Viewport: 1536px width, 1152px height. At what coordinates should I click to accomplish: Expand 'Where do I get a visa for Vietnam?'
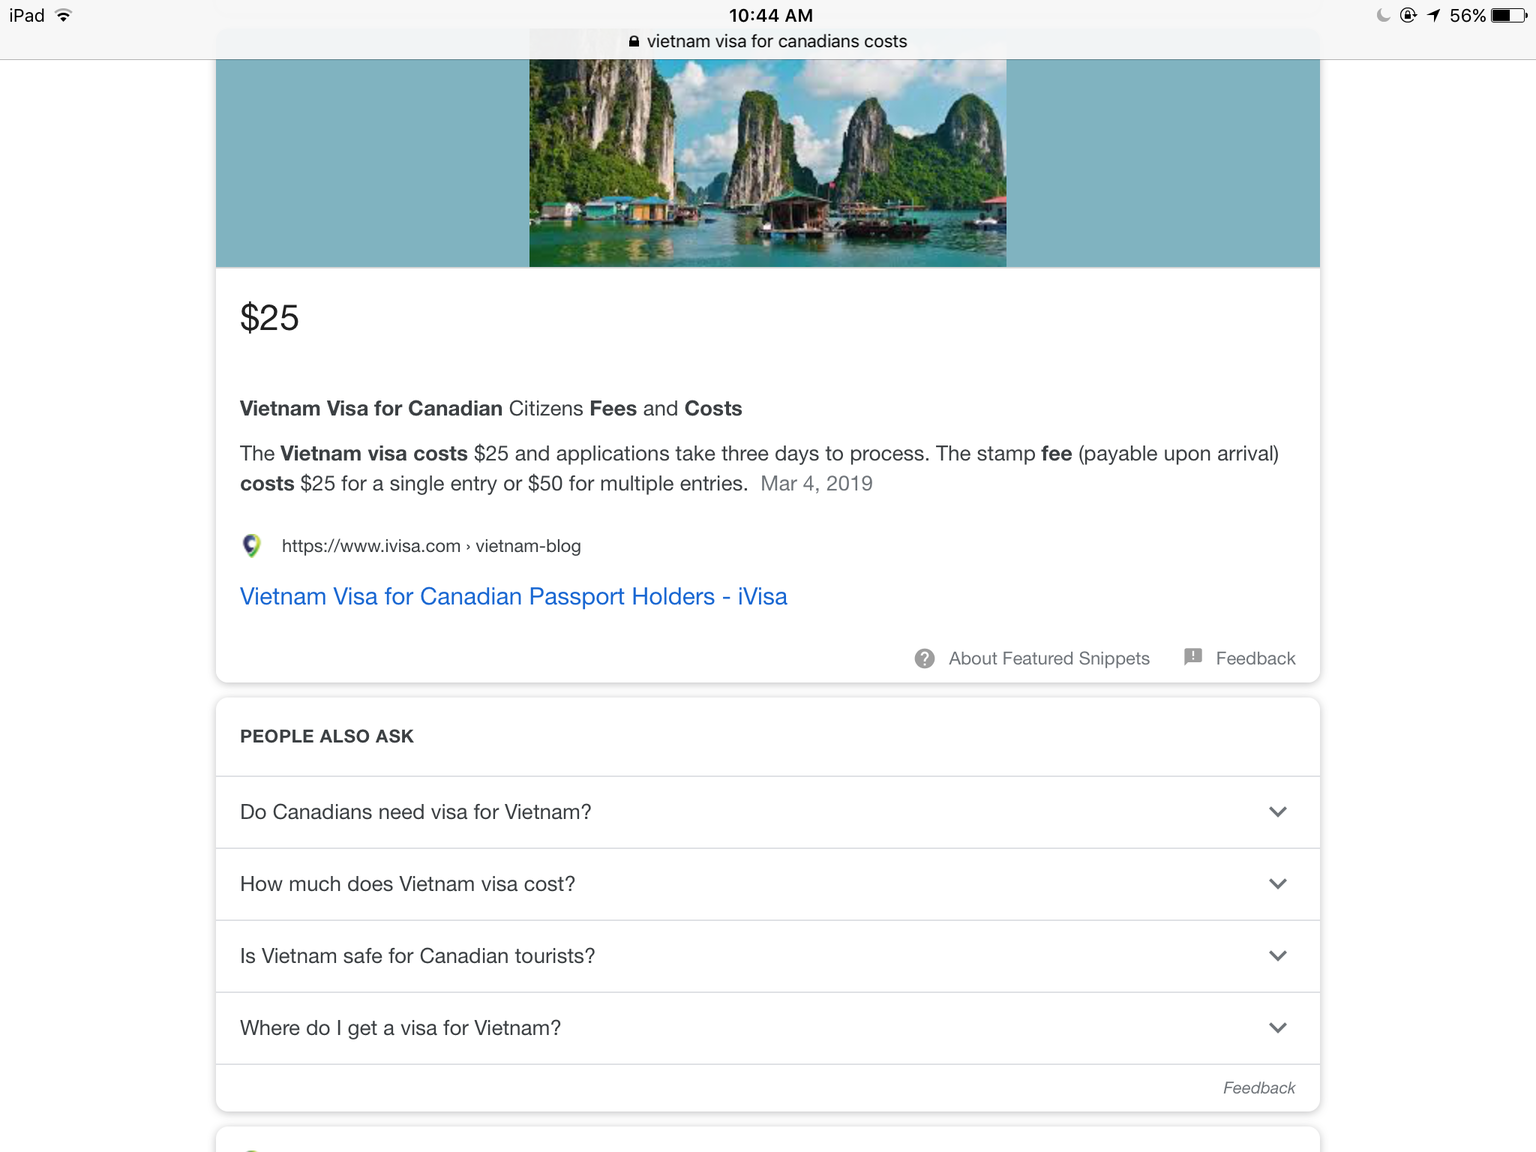[768, 1028]
